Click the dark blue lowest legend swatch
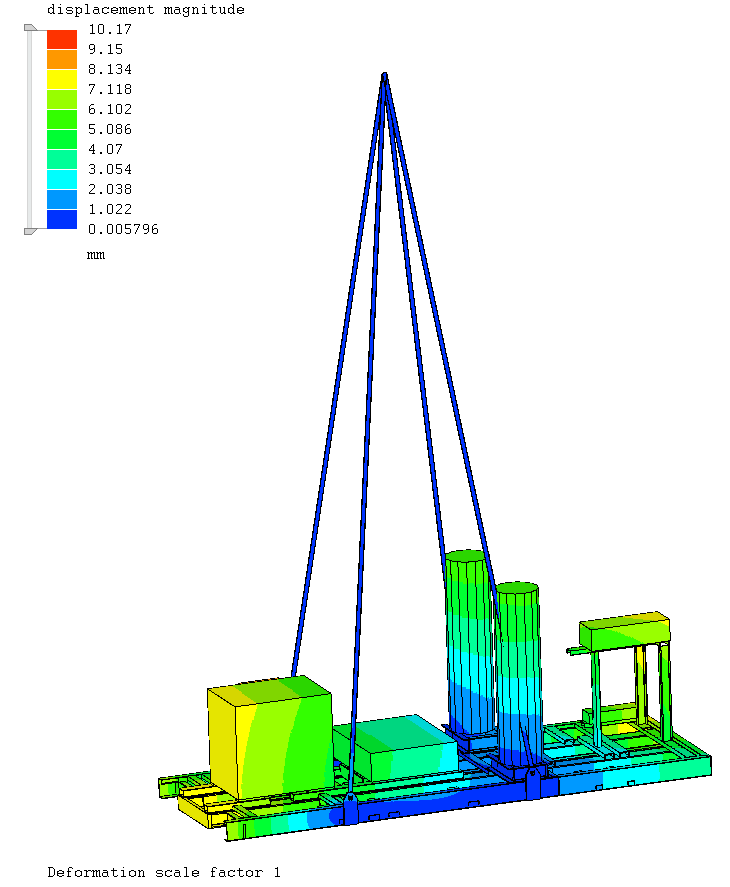This screenshot has height=887, width=730. click(62, 219)
